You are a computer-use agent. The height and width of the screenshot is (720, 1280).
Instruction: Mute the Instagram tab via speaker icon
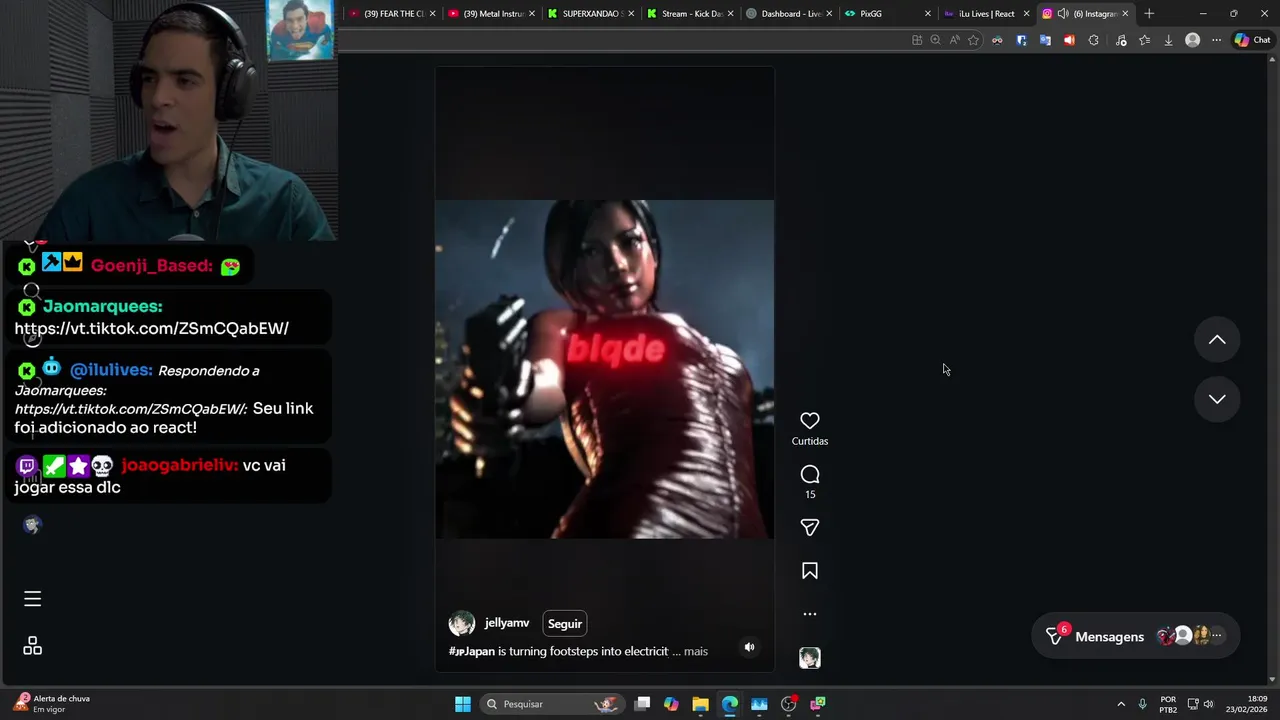(x=1063, y=14)
